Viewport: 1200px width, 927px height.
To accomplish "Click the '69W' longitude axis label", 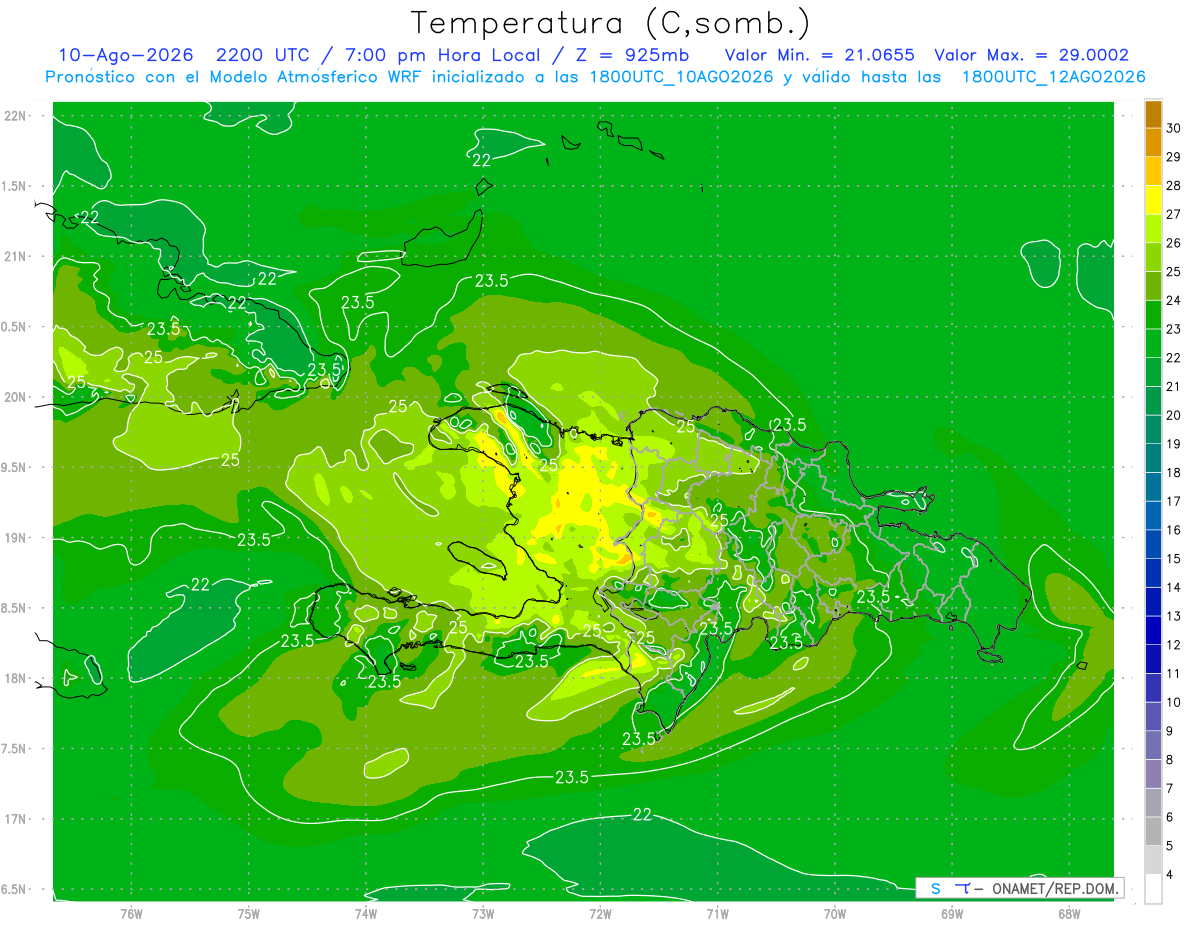I will [951, 913].
